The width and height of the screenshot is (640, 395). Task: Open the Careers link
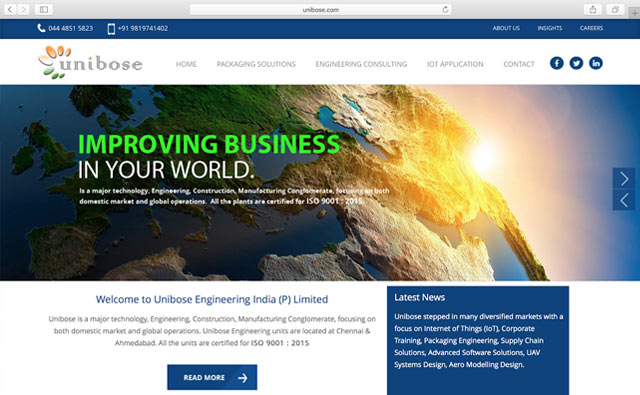coord(591,28)
